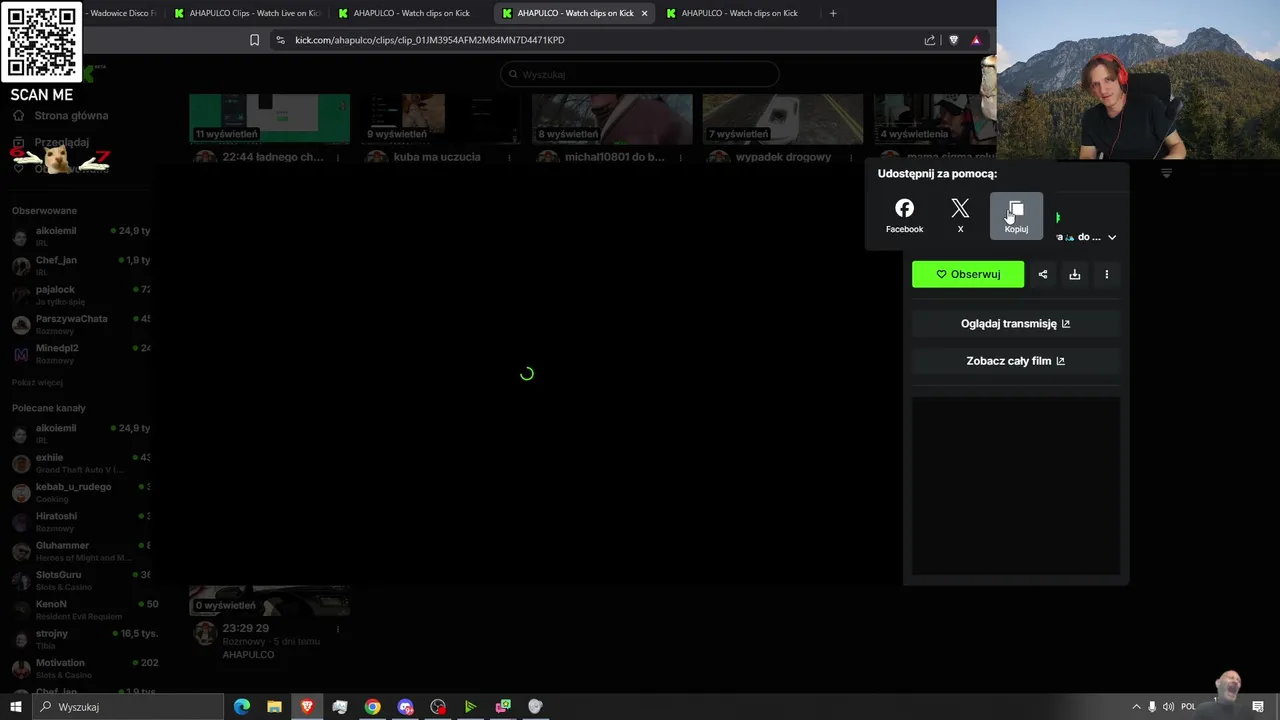1280x720 pixels.
Task: Open the share icon next to Obserwuj
Action: pos(1043,274)
